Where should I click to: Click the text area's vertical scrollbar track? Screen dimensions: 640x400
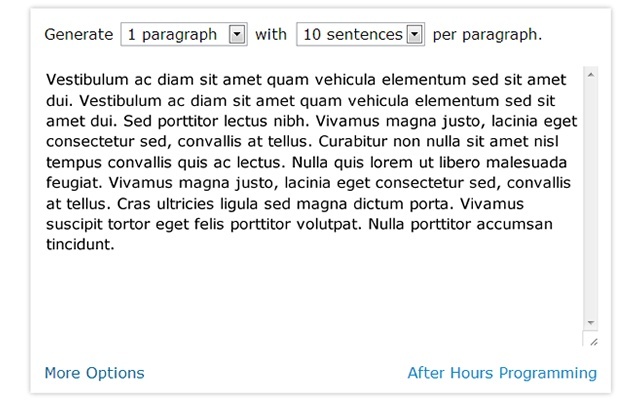point(591,199)
